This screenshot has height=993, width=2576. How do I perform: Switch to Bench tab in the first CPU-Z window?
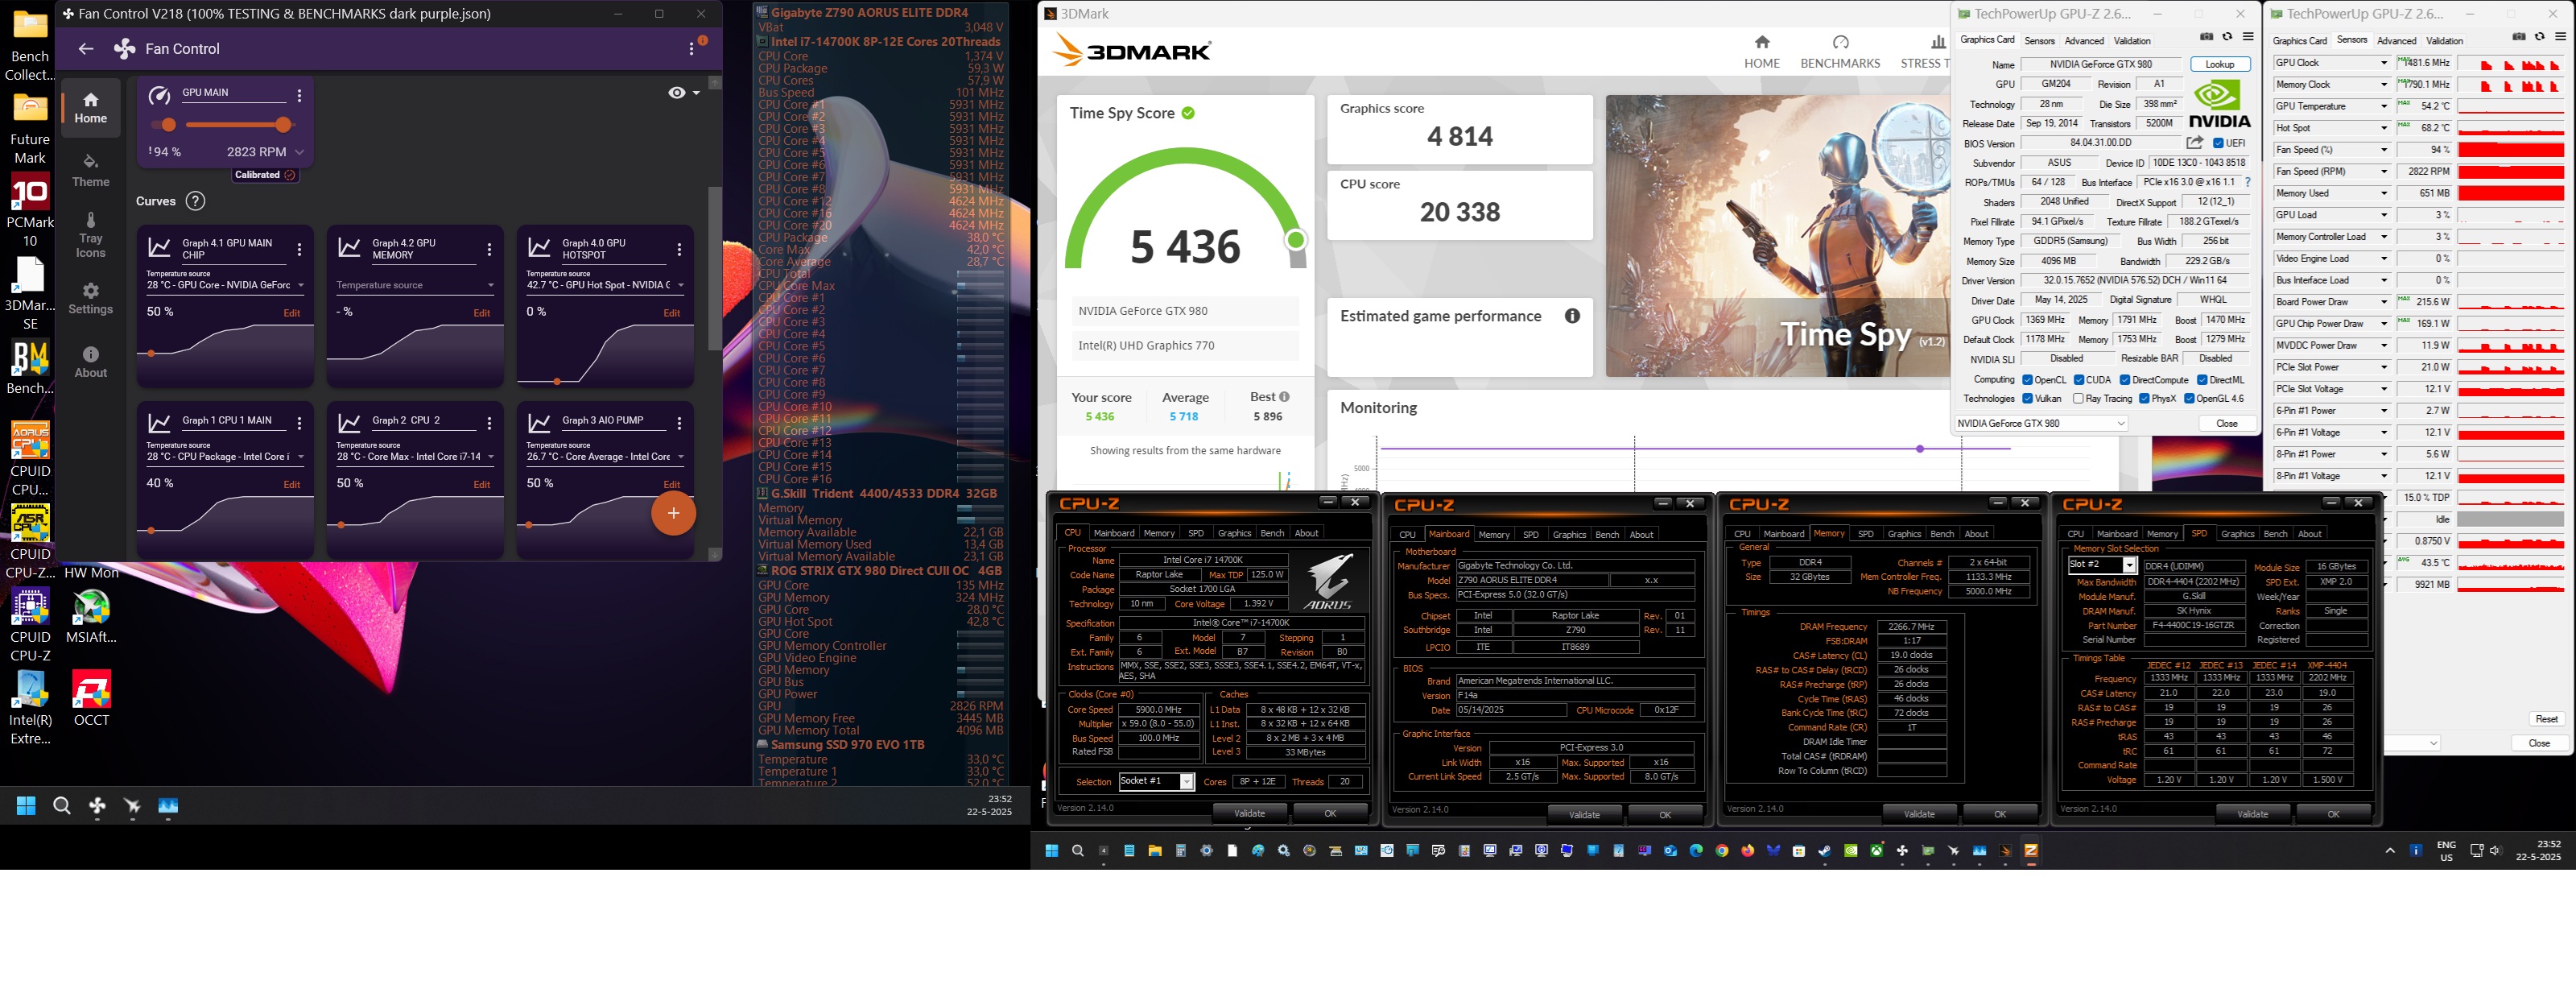click(x=1272, y=534)
